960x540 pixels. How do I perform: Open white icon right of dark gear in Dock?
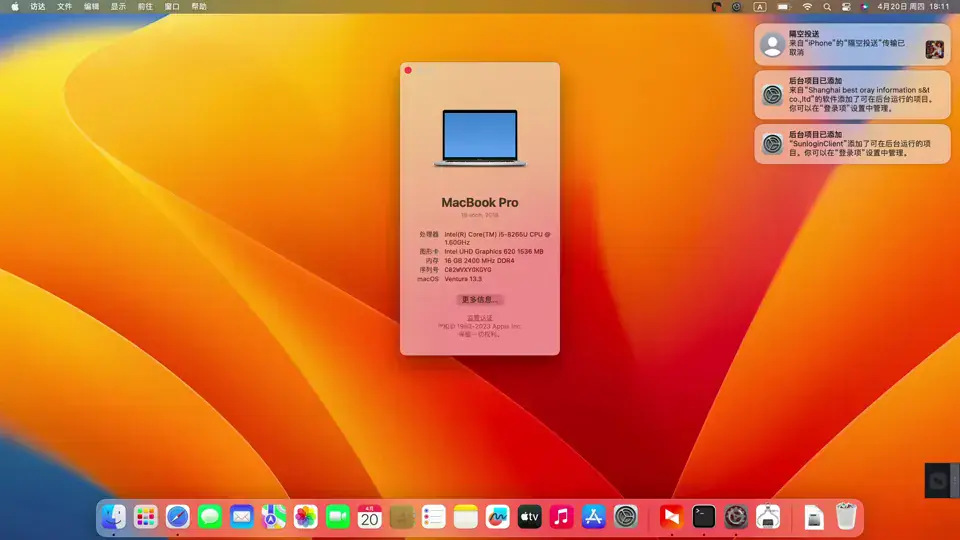[x=768, y=517]
